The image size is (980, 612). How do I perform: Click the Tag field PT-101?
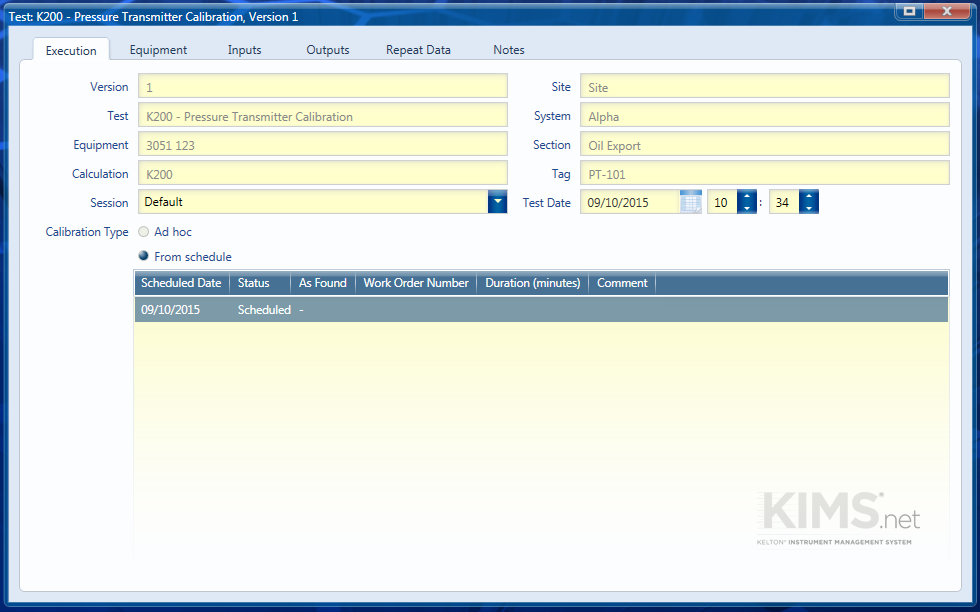tap(764, 173)
